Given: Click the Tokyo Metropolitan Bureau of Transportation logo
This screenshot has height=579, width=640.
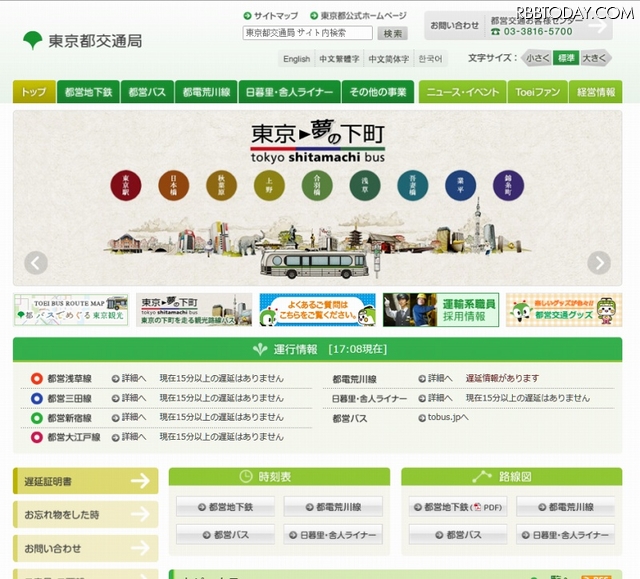Looking at the screenshot, I should (82, 40).
